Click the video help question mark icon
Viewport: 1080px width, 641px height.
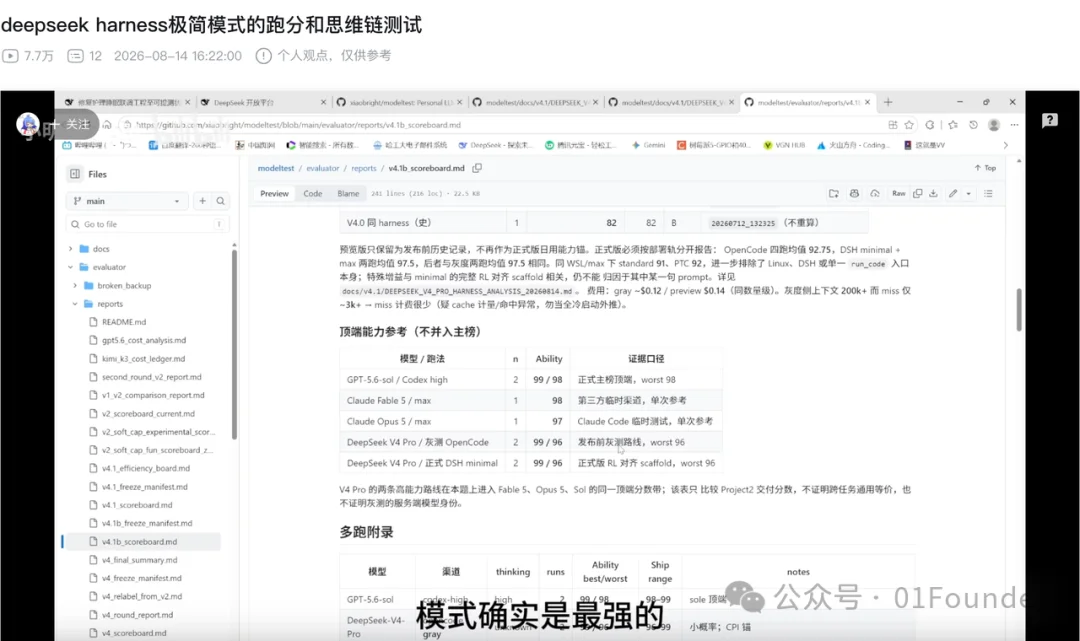click(x=1050, y=120)
